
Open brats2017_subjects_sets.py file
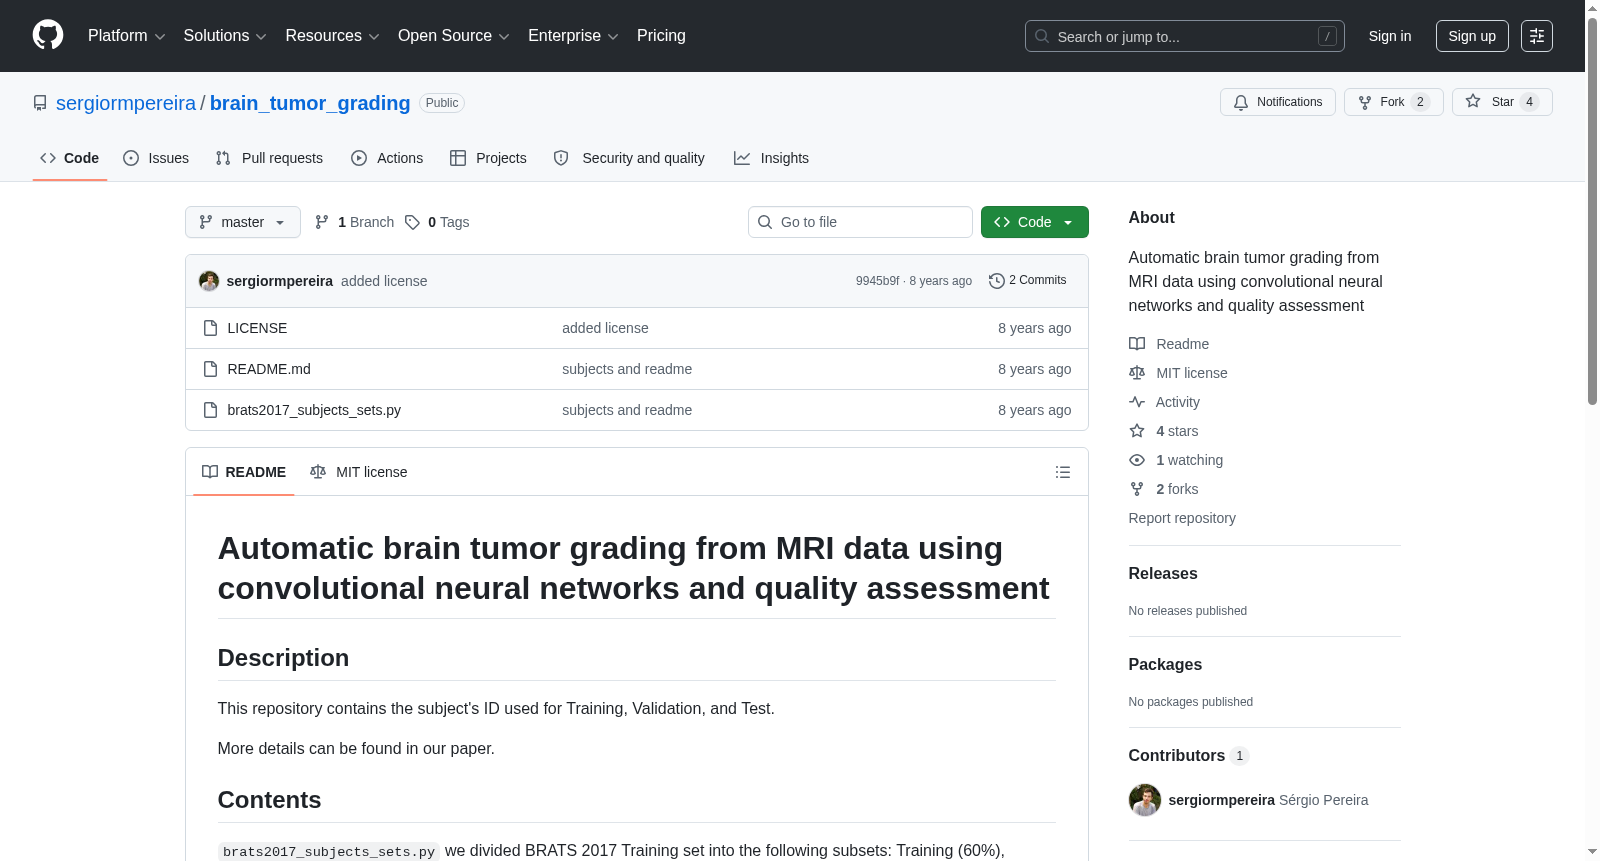coord(314,410)
